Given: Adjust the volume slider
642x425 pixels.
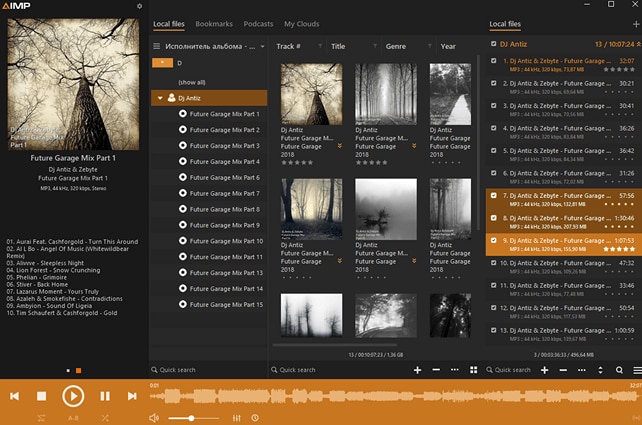Looking at the screenshot, I should (x=190, y=418).
